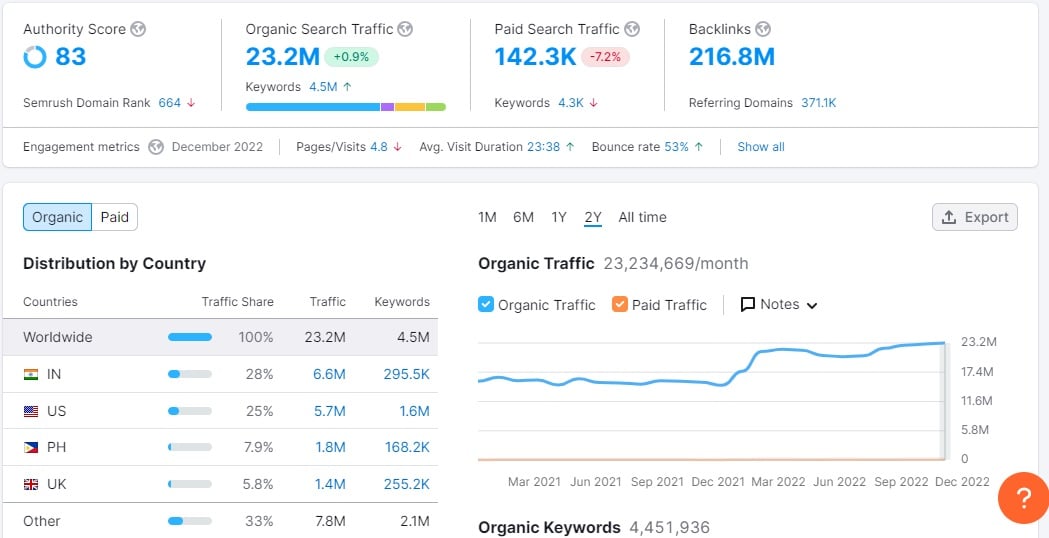The image size is (1049, 538).
Task: Select the 1M time range
Action: click(487, 217)
